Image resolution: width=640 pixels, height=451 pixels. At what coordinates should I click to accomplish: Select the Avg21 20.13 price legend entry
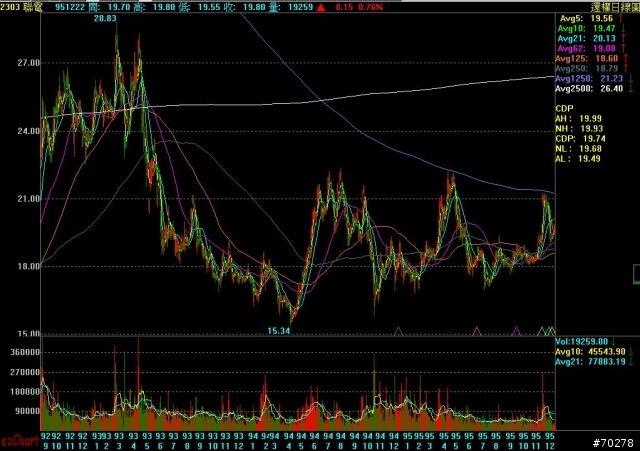pyautogui.click(x=586, y=38)
